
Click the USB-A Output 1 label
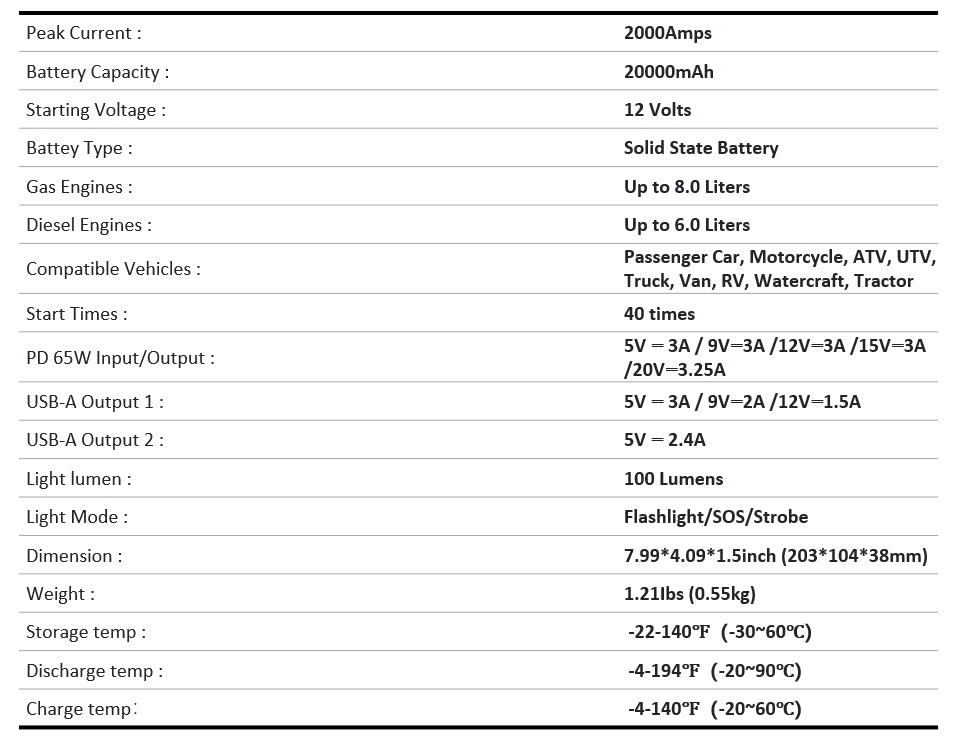[x=95, y=402]
